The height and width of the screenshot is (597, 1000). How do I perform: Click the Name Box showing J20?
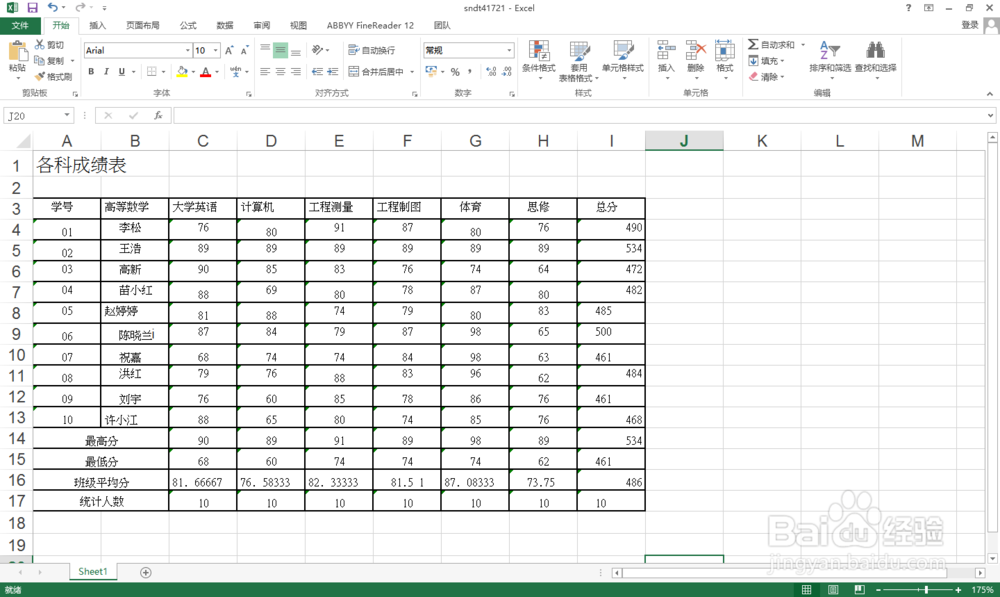point(38,115)
